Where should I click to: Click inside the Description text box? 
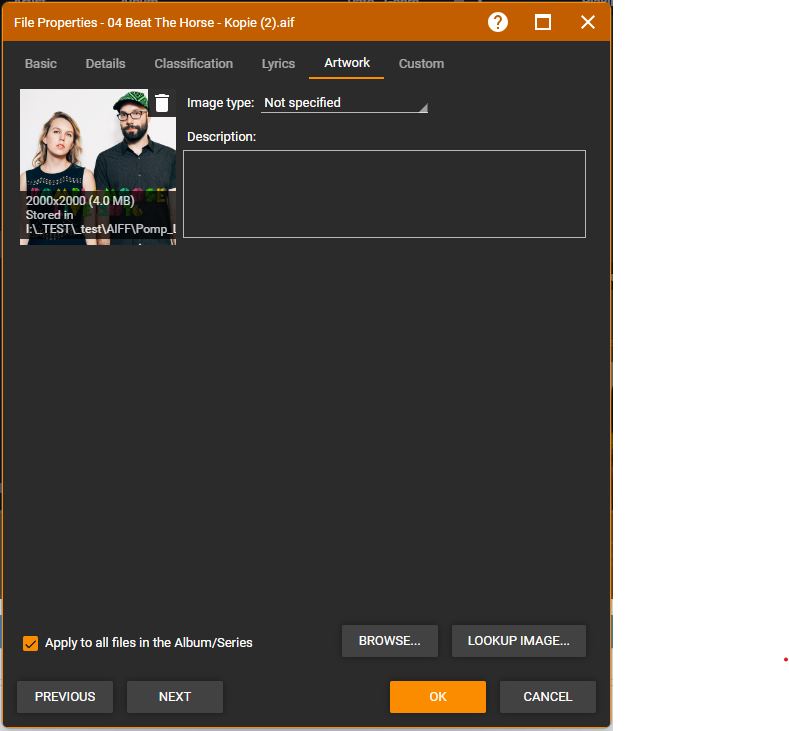[x=384, y=194]
